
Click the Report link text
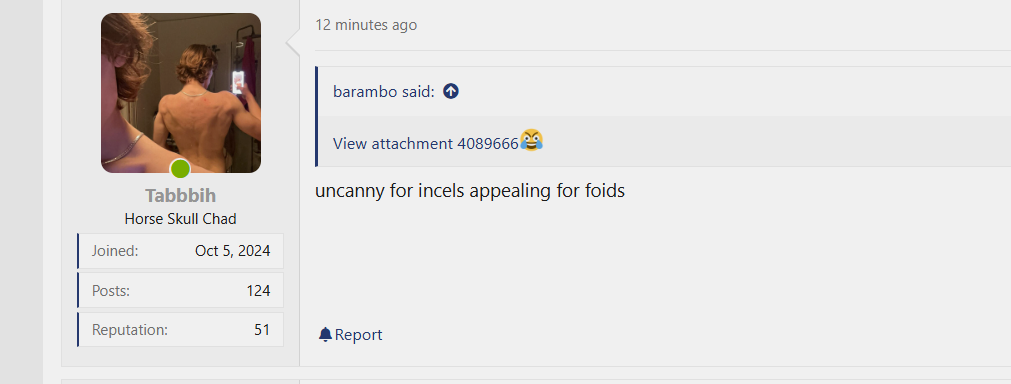tap(358, 335)
